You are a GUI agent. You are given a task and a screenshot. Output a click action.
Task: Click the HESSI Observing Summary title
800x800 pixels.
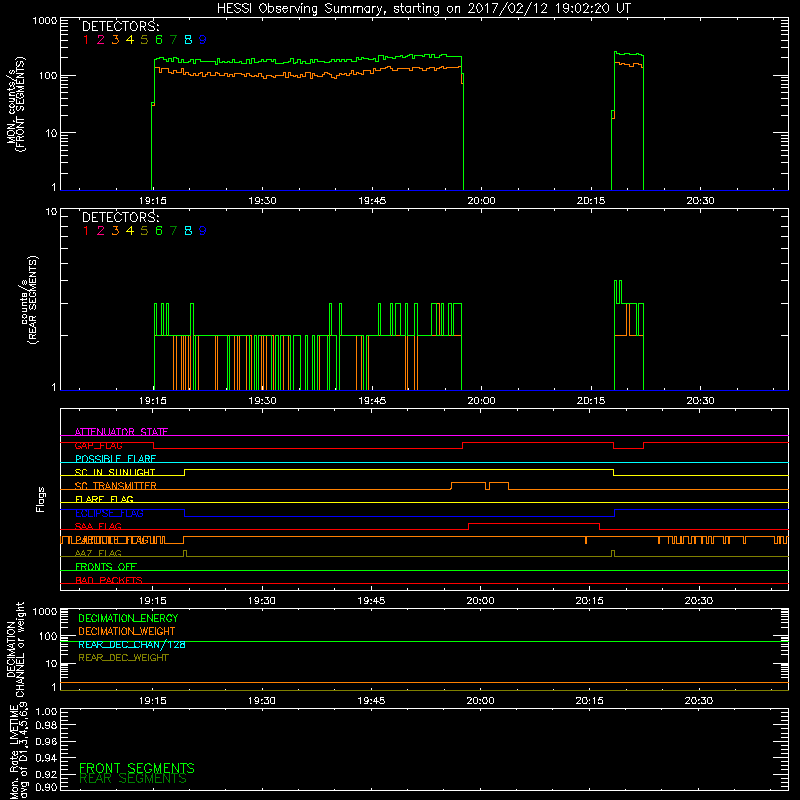(x=424, y=9)
